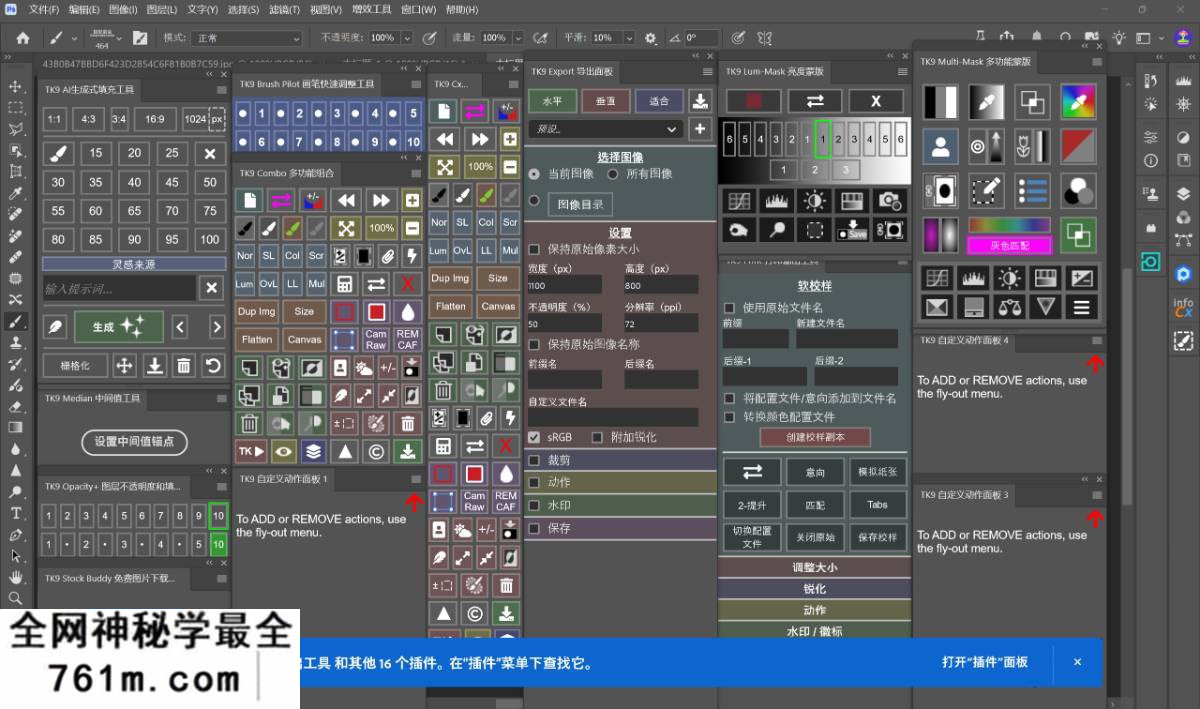1200x709 pixels.
Task: Open the info Cx panel icon in right dock
Action: (x=1184, y=308)
